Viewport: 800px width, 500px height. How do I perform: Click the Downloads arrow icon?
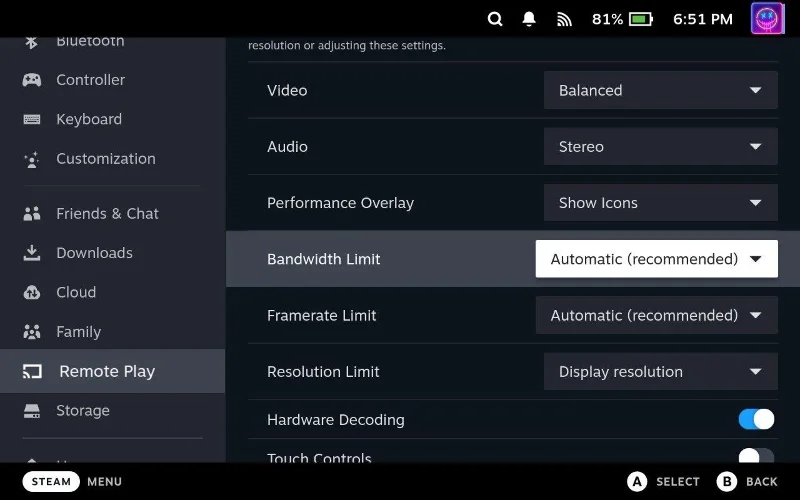tap(32, 253)
